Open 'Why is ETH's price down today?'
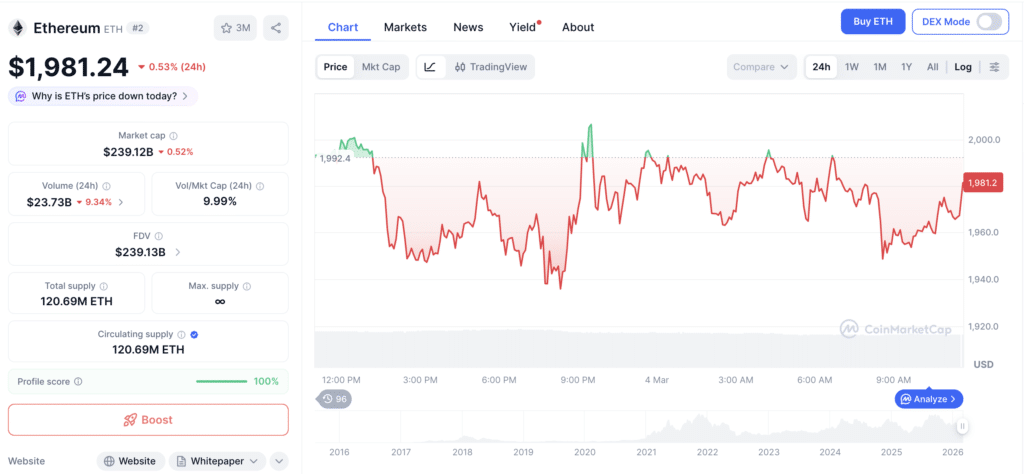 (x=103, y=96)
